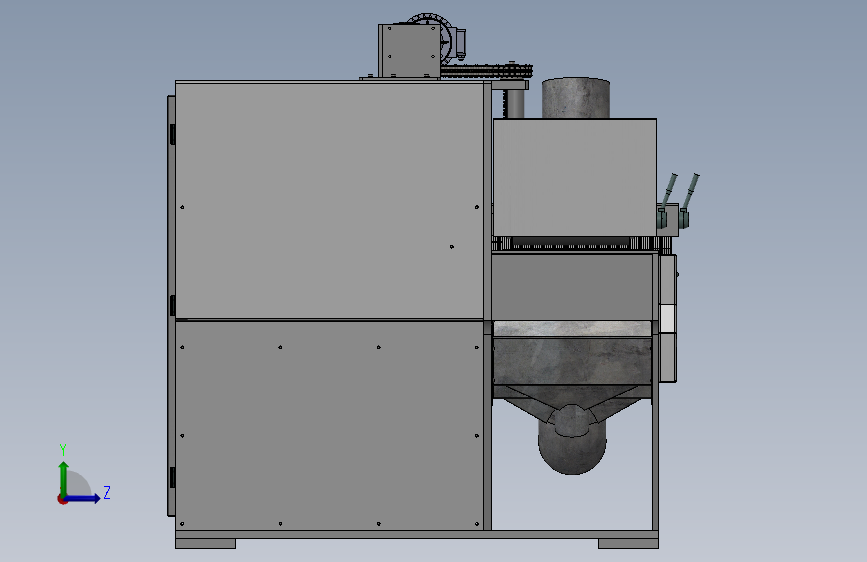This screenshot has height=562, width=867.
Task: Select the upper right box housing below the duct
Action: click(x=574, y=177)
